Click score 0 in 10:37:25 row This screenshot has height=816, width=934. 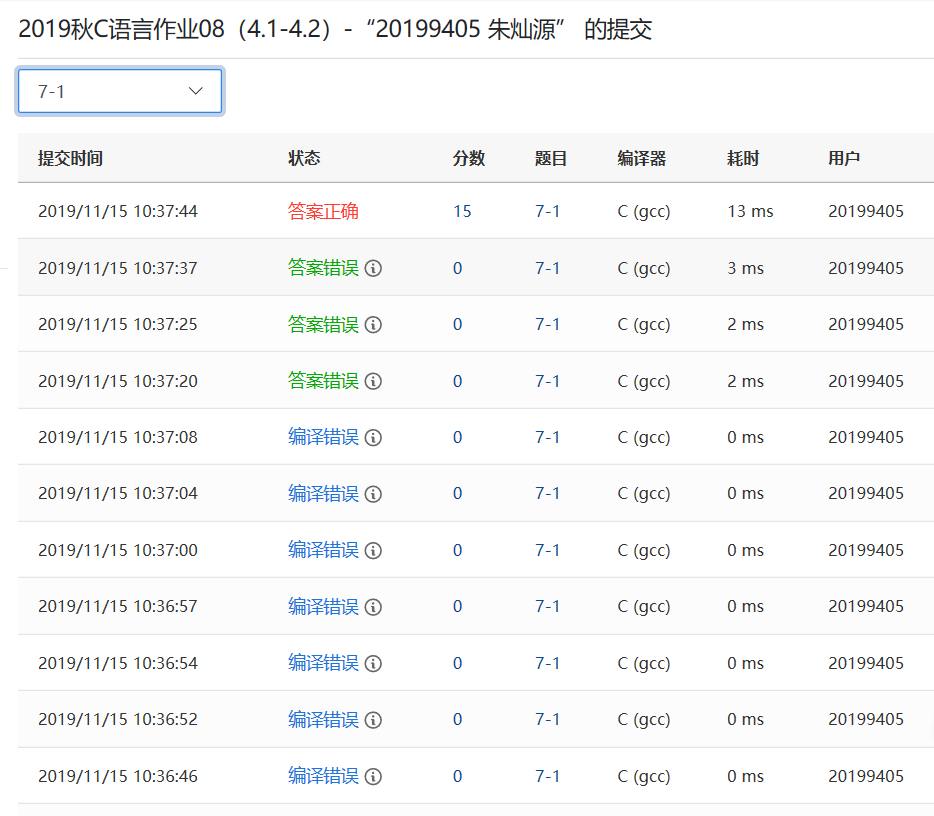coord(458,324)
